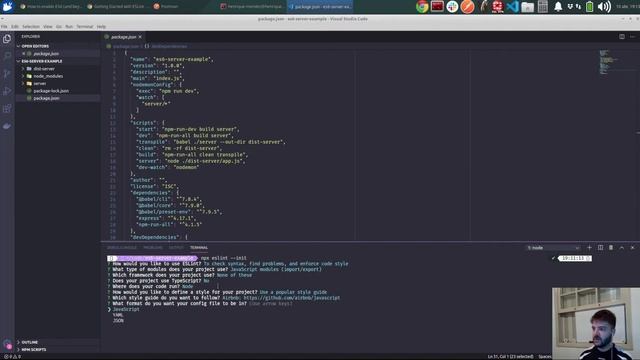Viewport: 640px width, 360px height.
Task: Switch to the Getting Started with ESLint taskbar window
Action: pos(118,7)
